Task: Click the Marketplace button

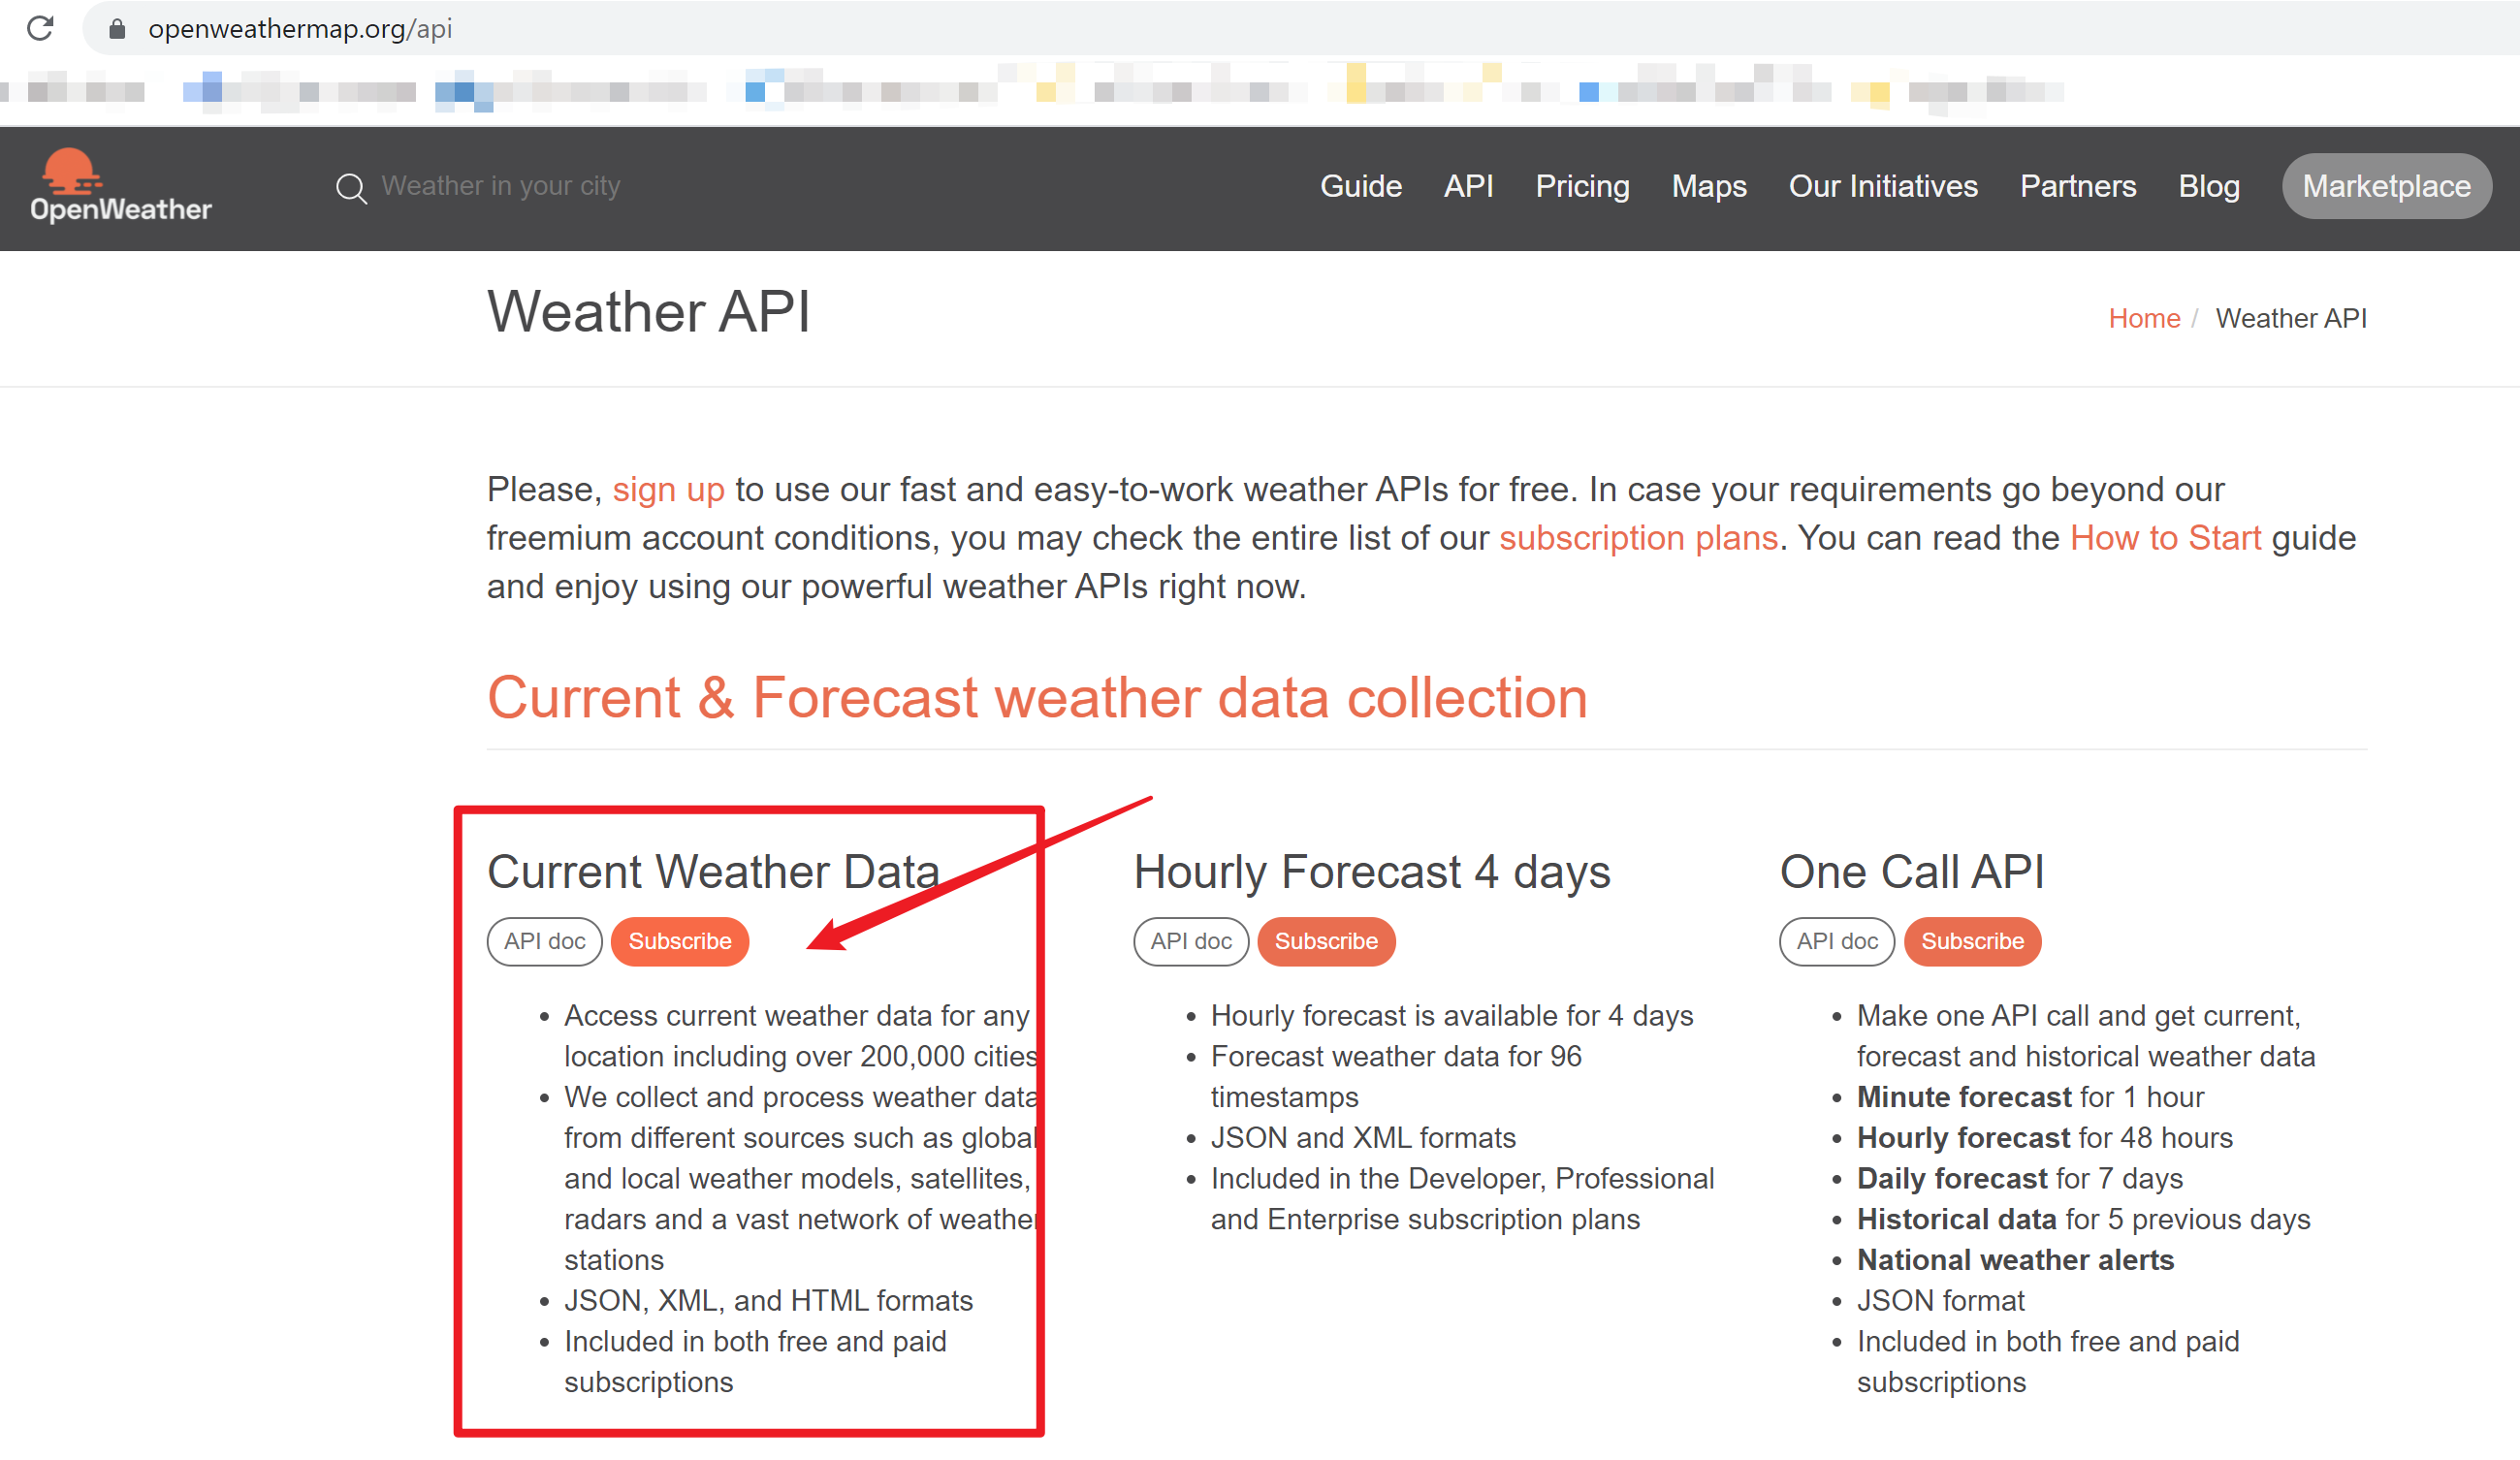Action: pos(2386,187)
